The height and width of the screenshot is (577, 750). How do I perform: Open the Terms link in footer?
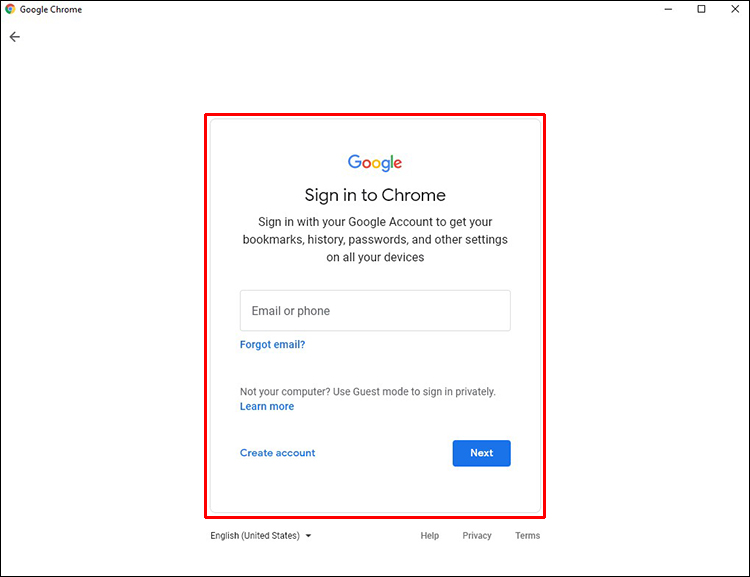pyautogui.click(x=527, y=536)
